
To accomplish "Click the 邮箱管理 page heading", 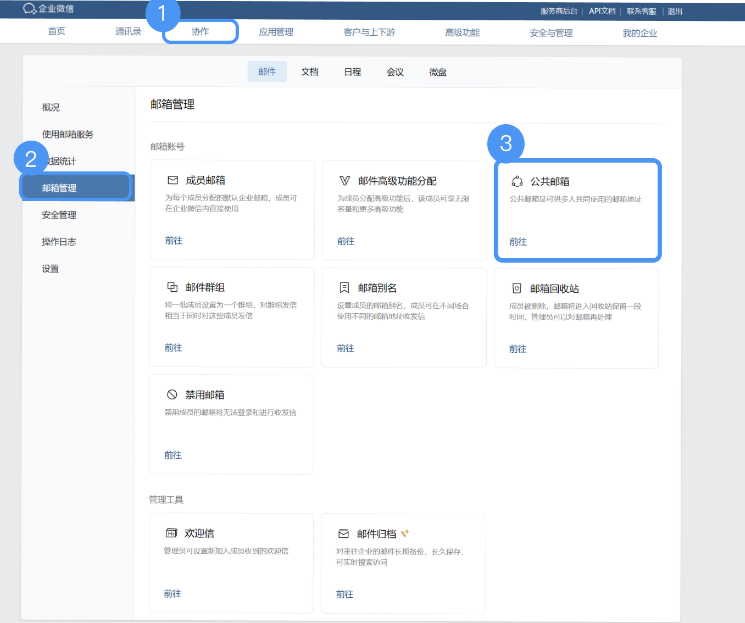I will (172, 104).
